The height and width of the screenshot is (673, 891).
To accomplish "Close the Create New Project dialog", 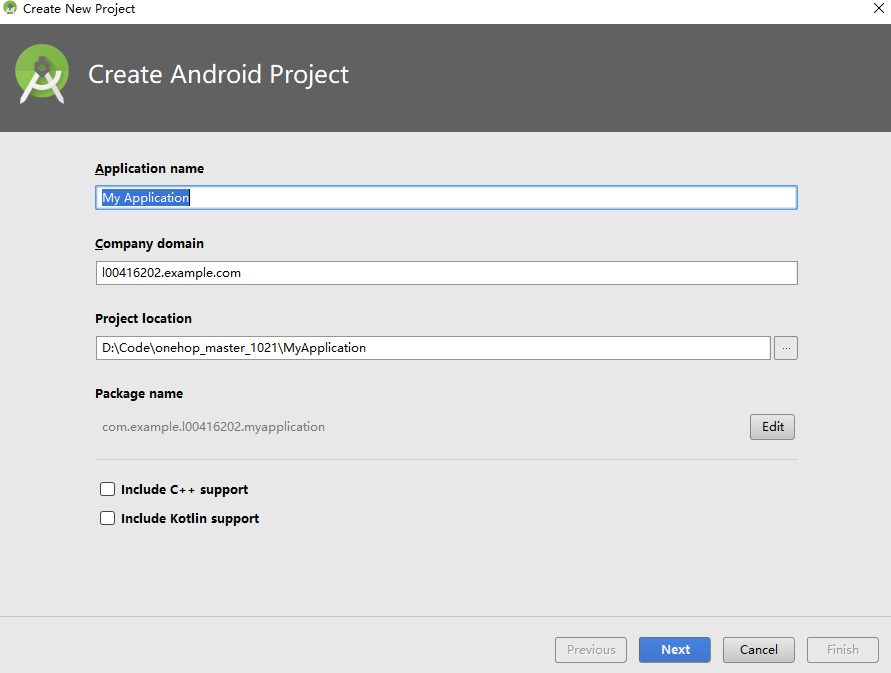I will pos(878,9).
